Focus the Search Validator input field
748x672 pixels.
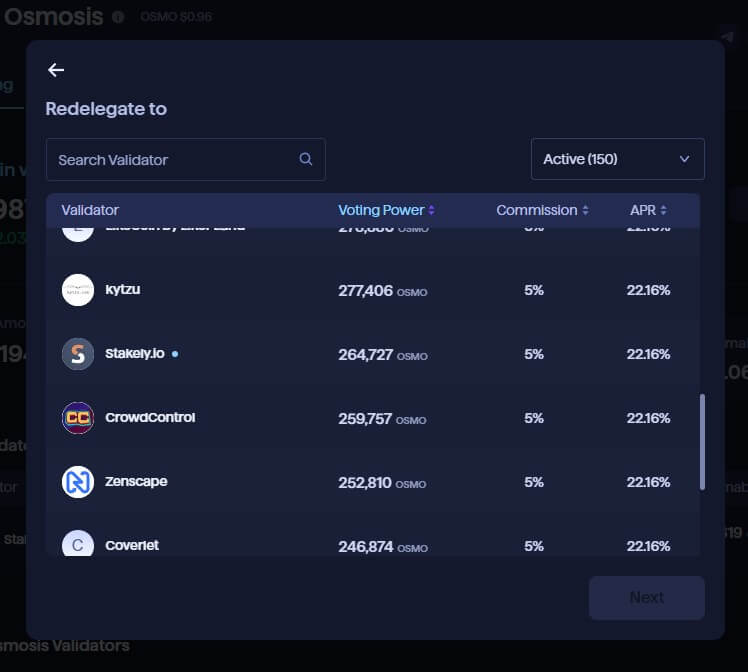coord(186,159)
